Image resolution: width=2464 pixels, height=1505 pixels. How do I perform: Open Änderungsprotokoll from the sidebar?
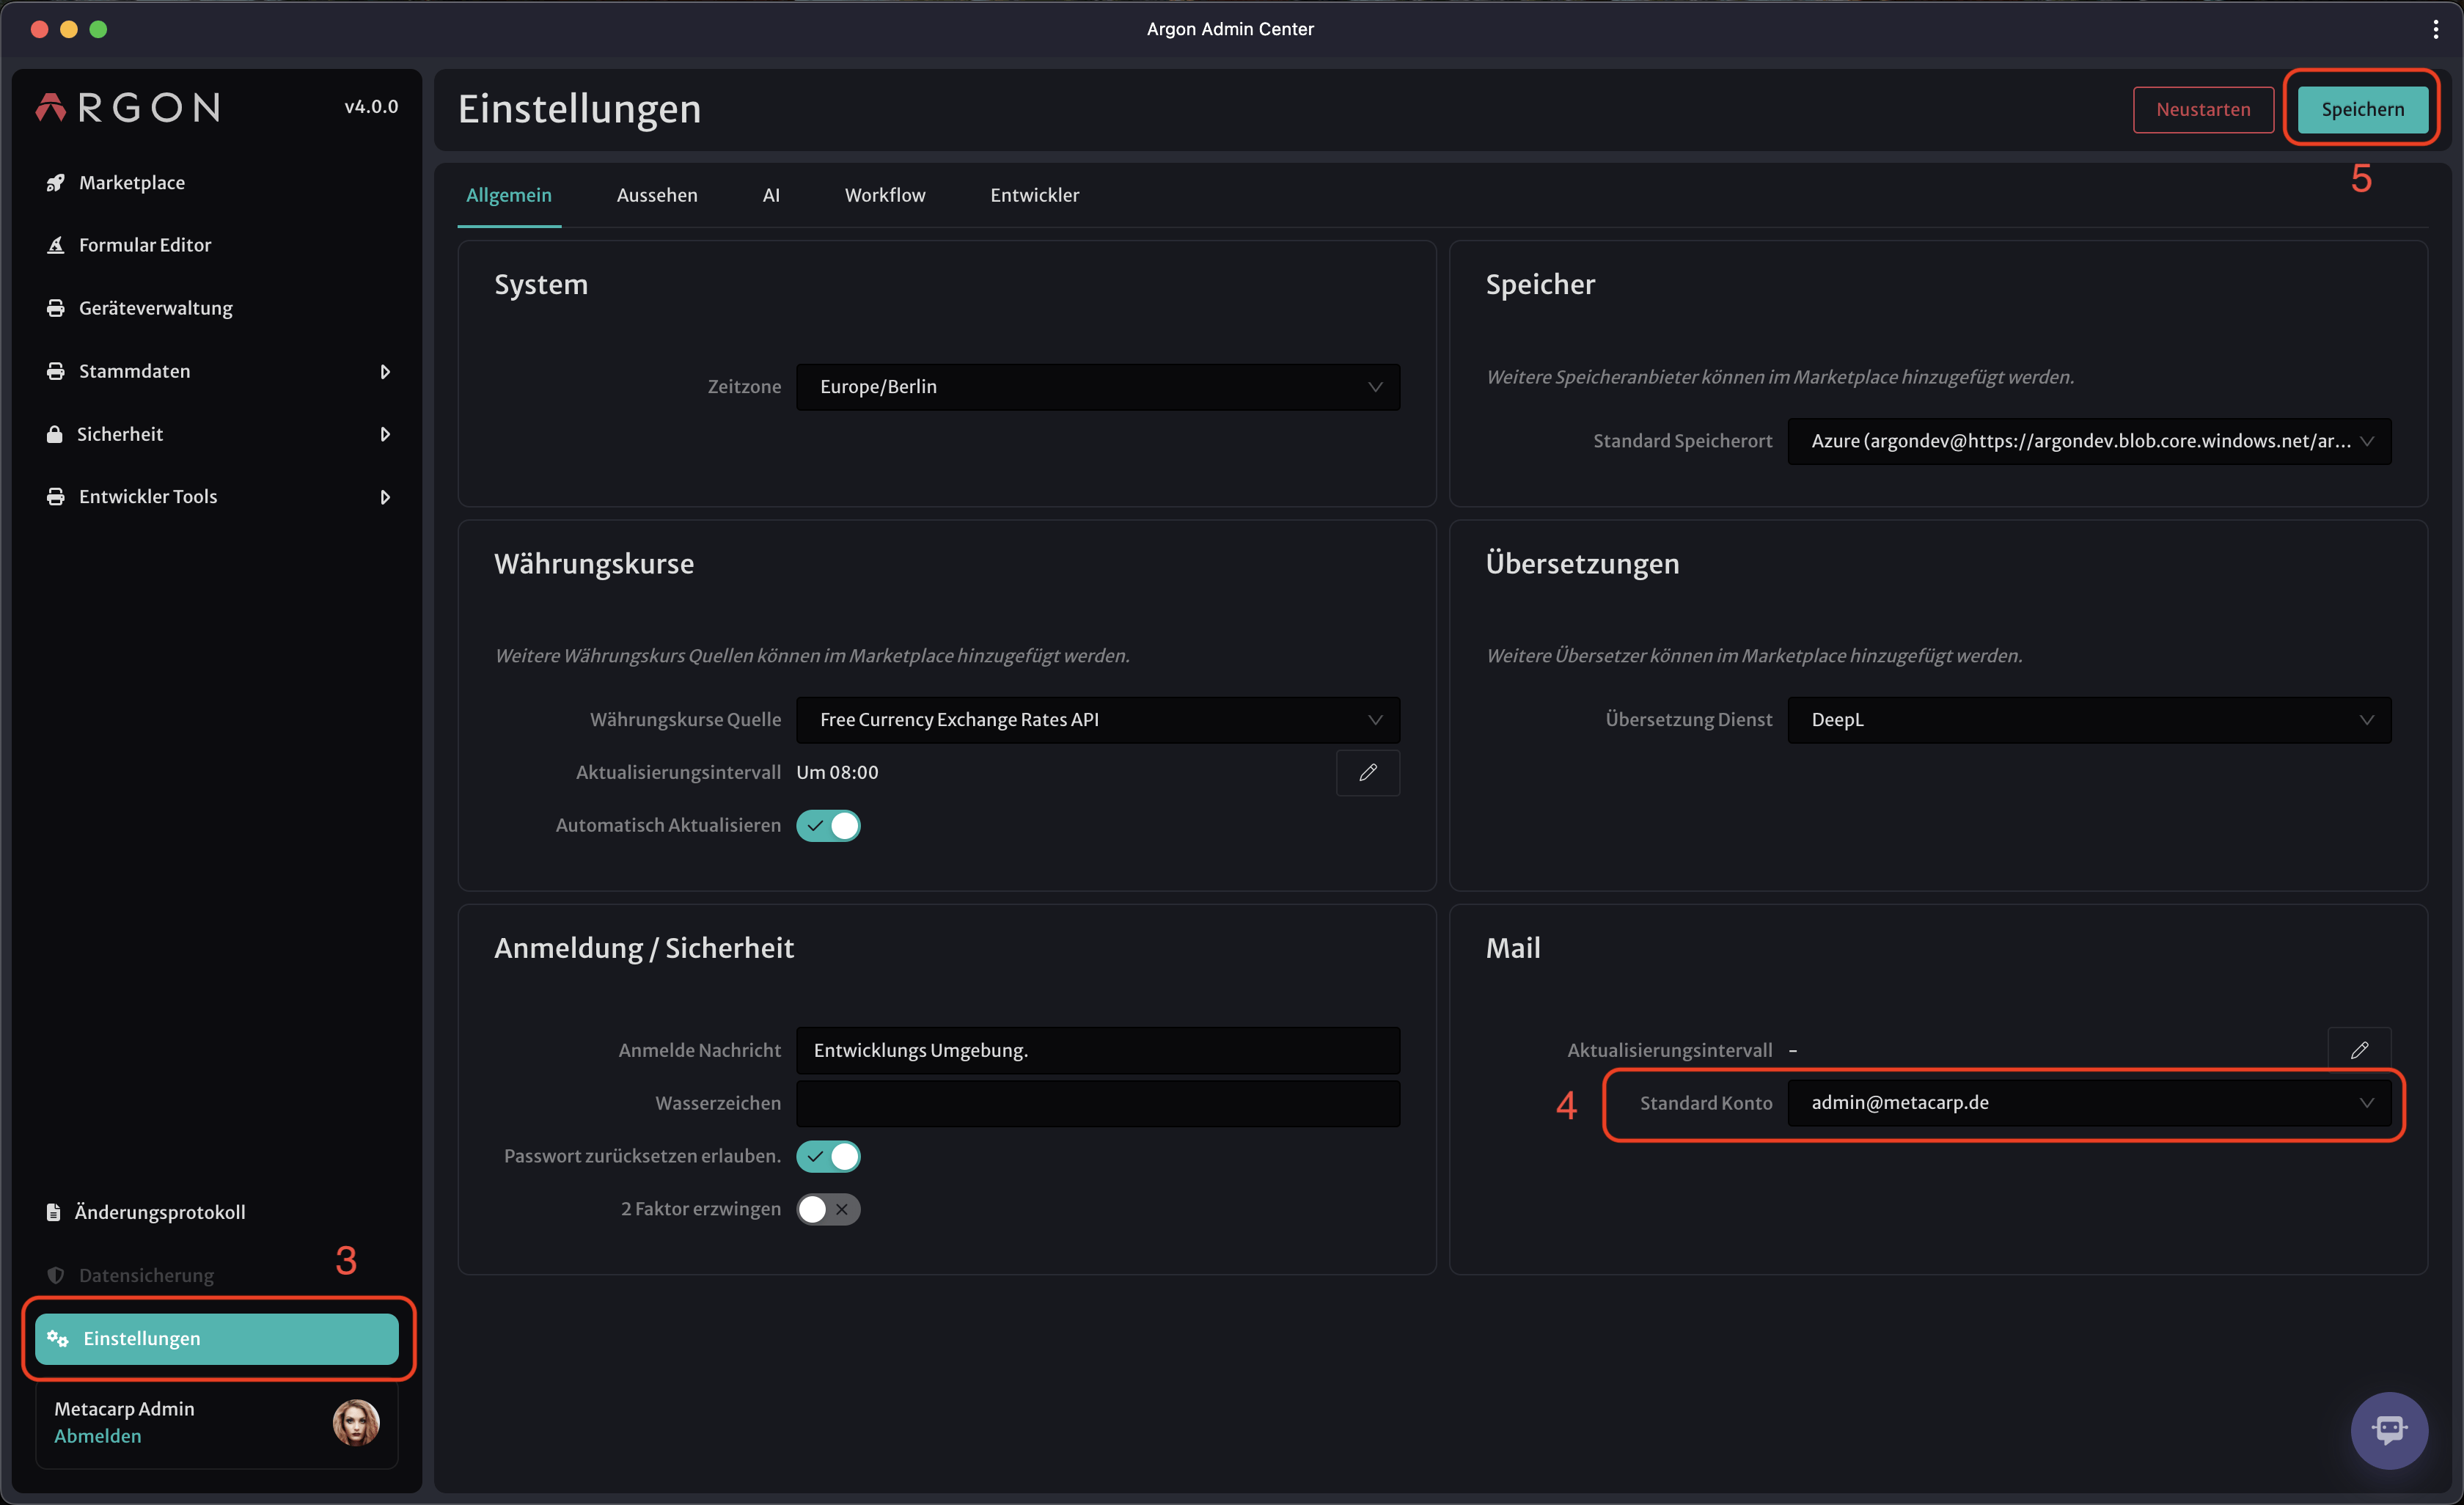click(217, 1212)
